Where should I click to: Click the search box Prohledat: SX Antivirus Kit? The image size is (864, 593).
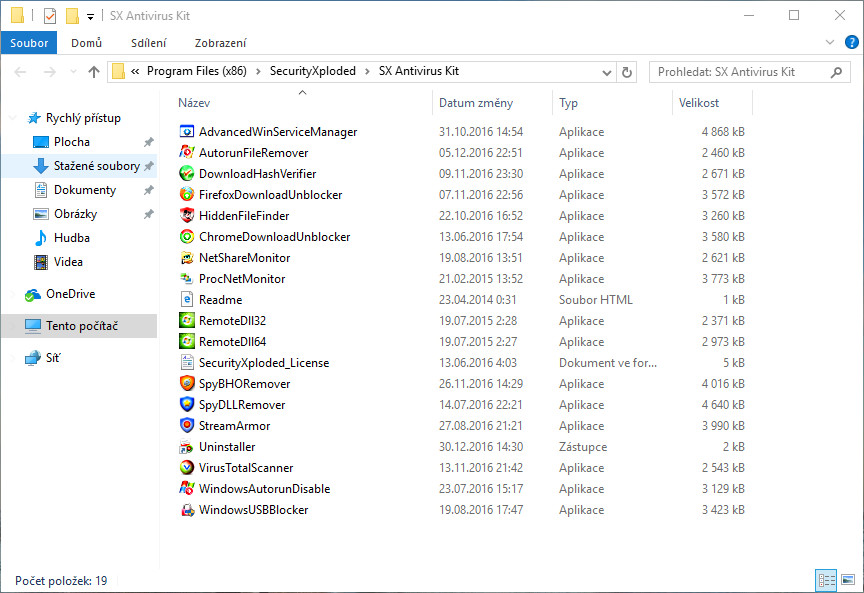point(750,72)
